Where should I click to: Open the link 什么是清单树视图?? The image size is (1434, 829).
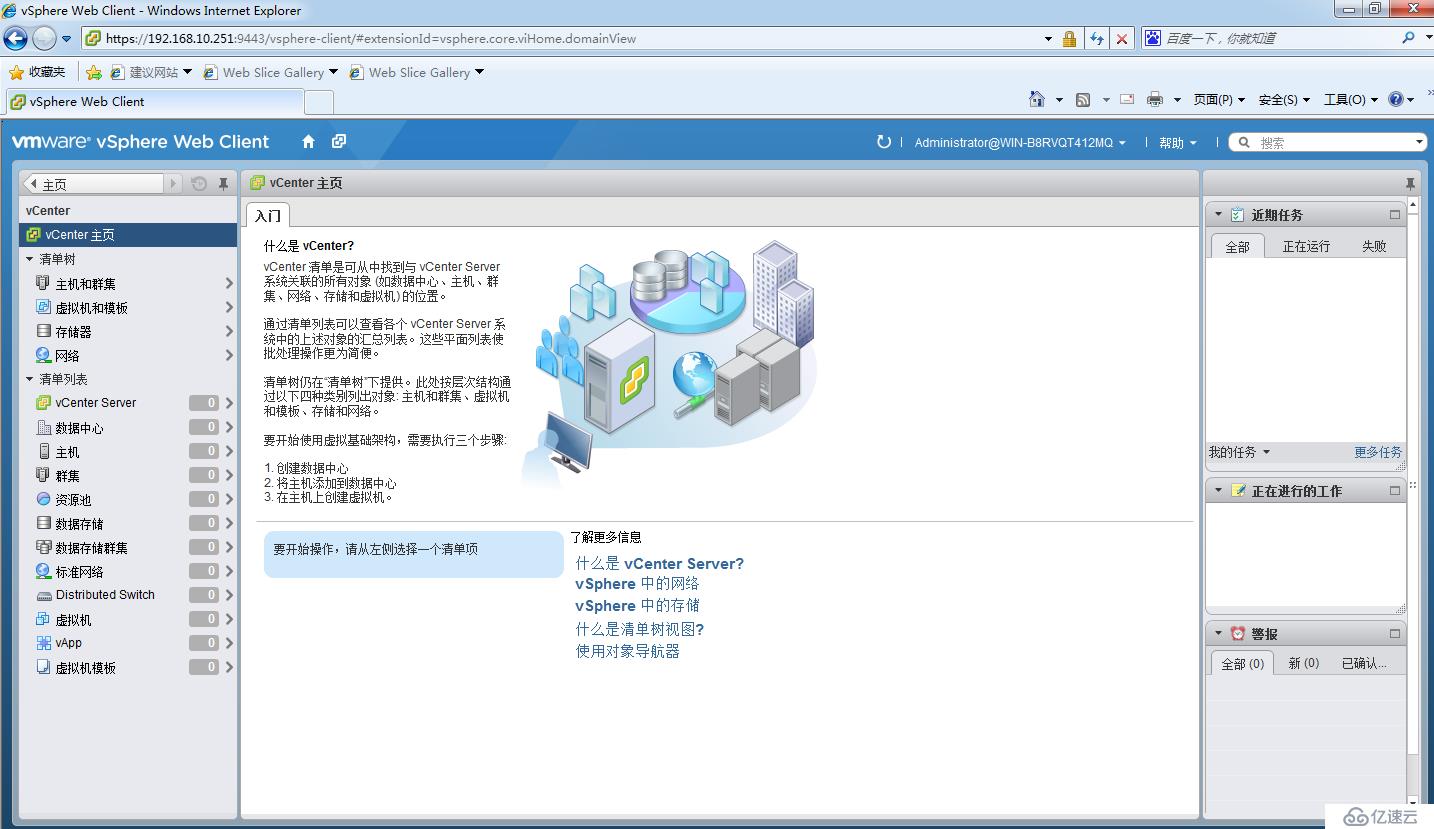(x=640, y=629)
